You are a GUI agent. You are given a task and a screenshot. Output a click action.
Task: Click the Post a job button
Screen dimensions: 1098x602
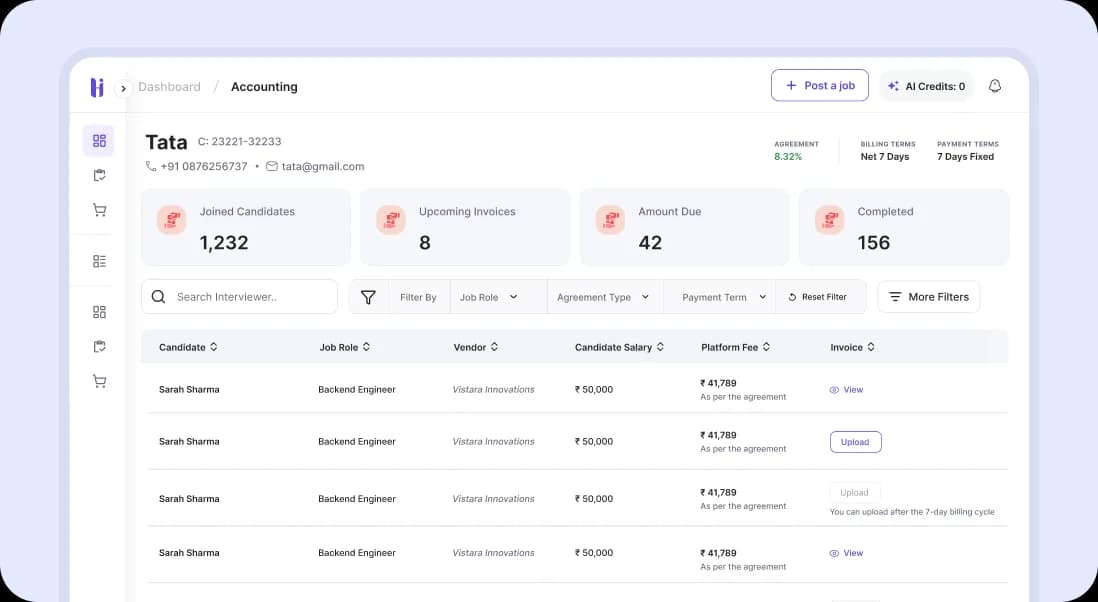point(819,86)
